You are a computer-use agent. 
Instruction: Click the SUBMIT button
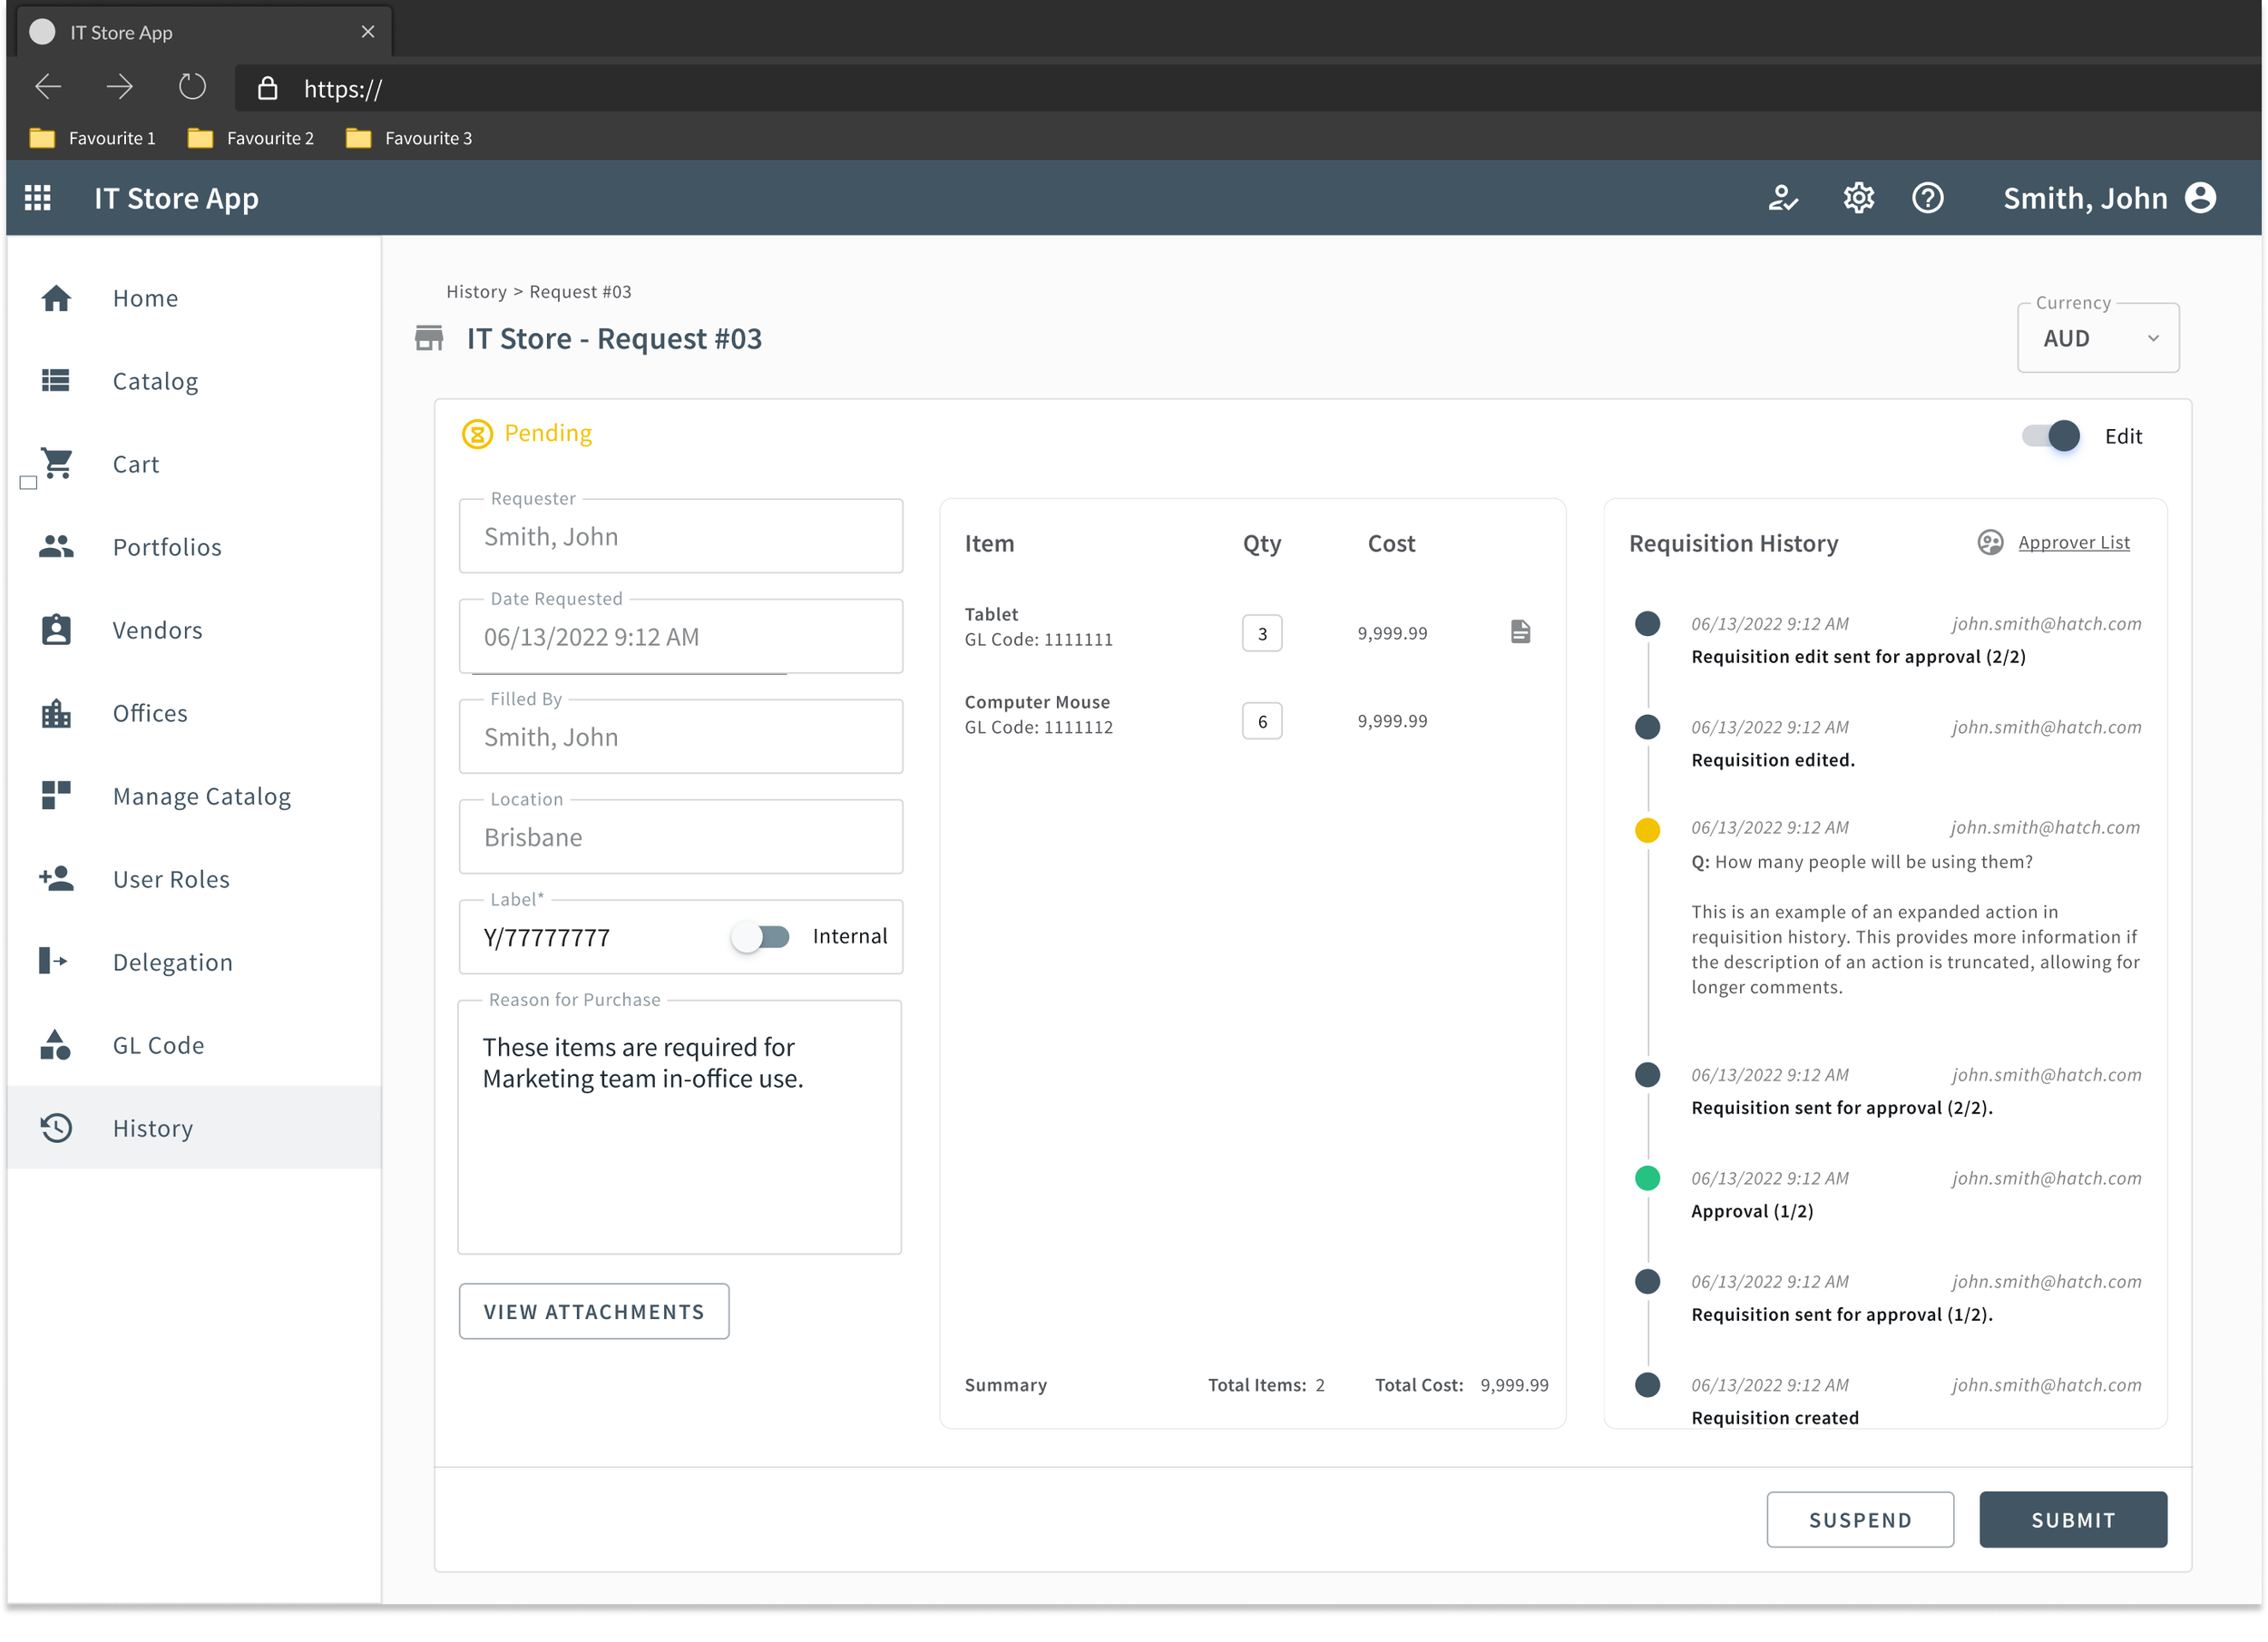pyautogui.click(x=2072, y=1520)
